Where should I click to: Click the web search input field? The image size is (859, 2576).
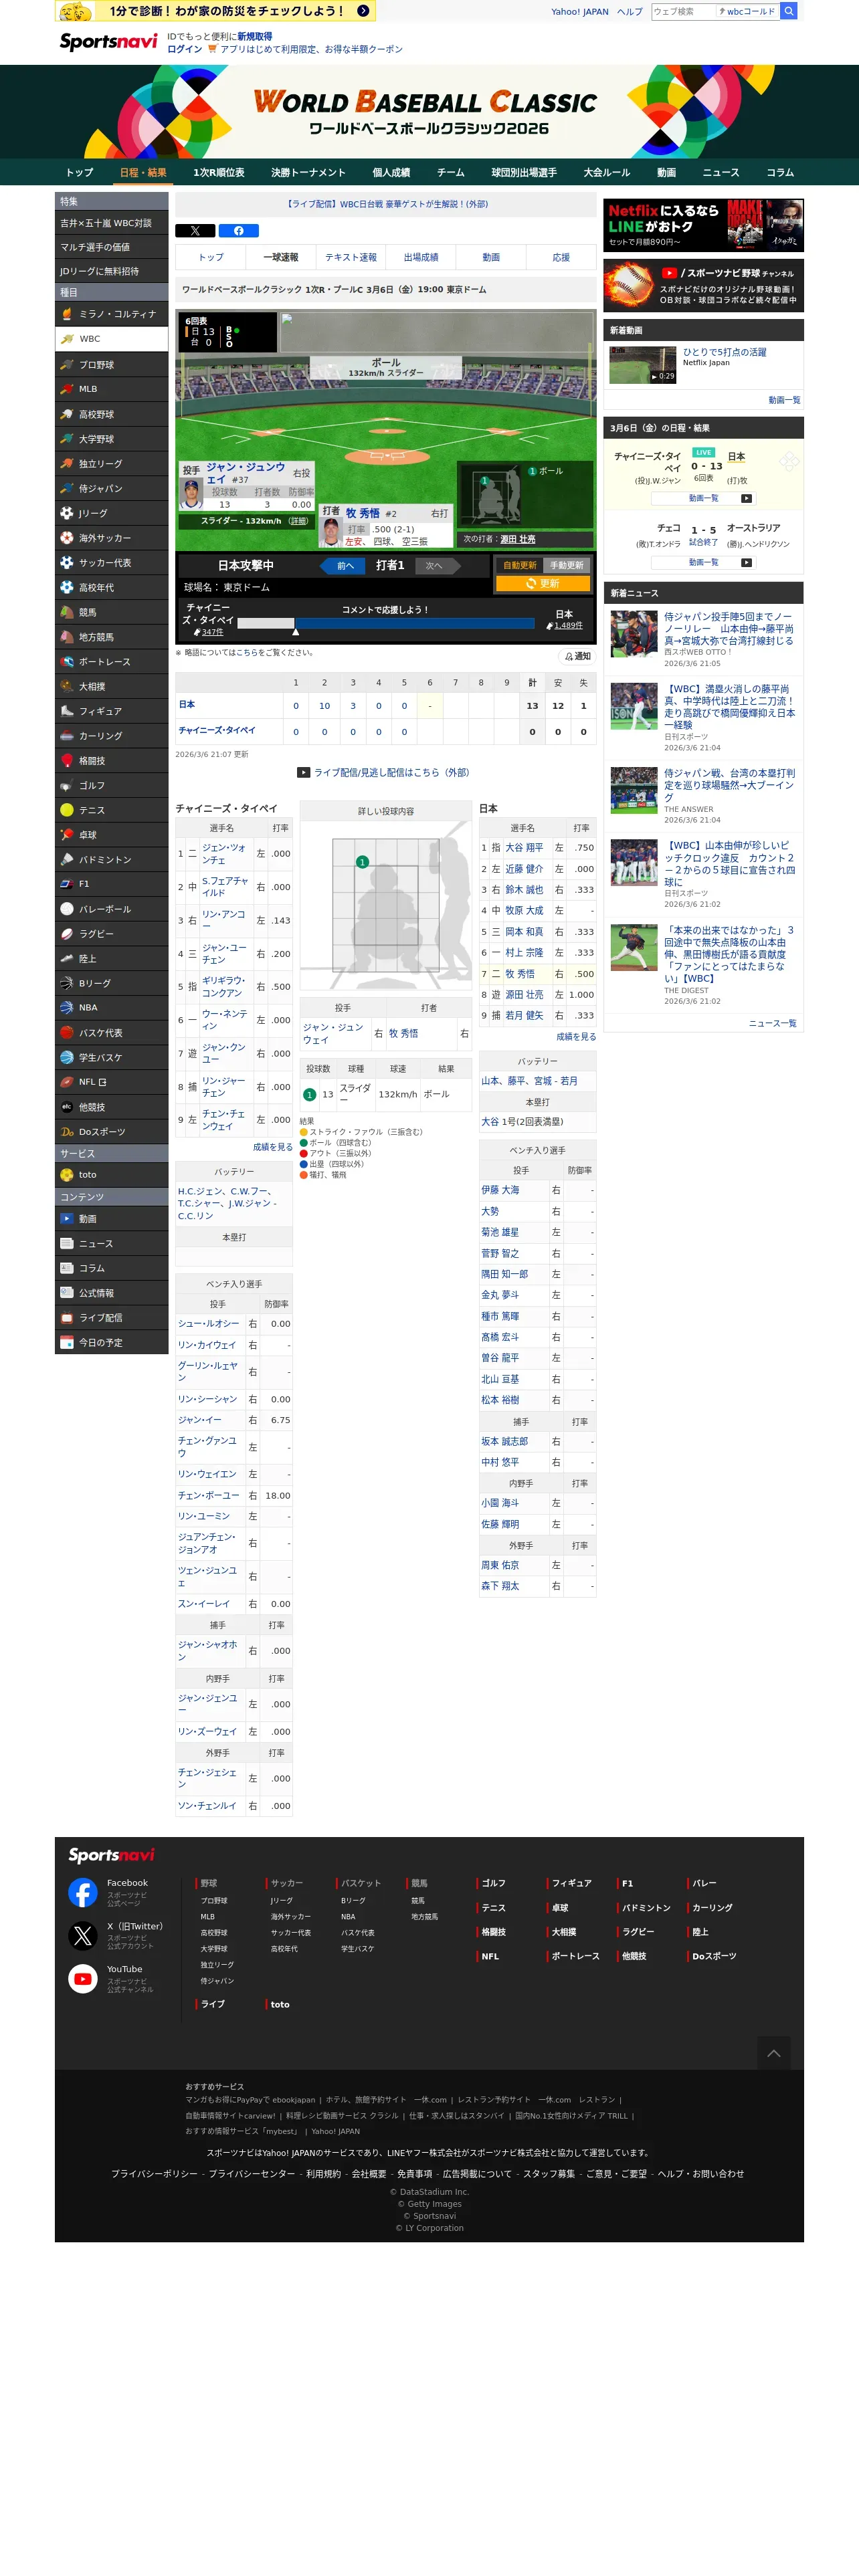pos(683,11)
